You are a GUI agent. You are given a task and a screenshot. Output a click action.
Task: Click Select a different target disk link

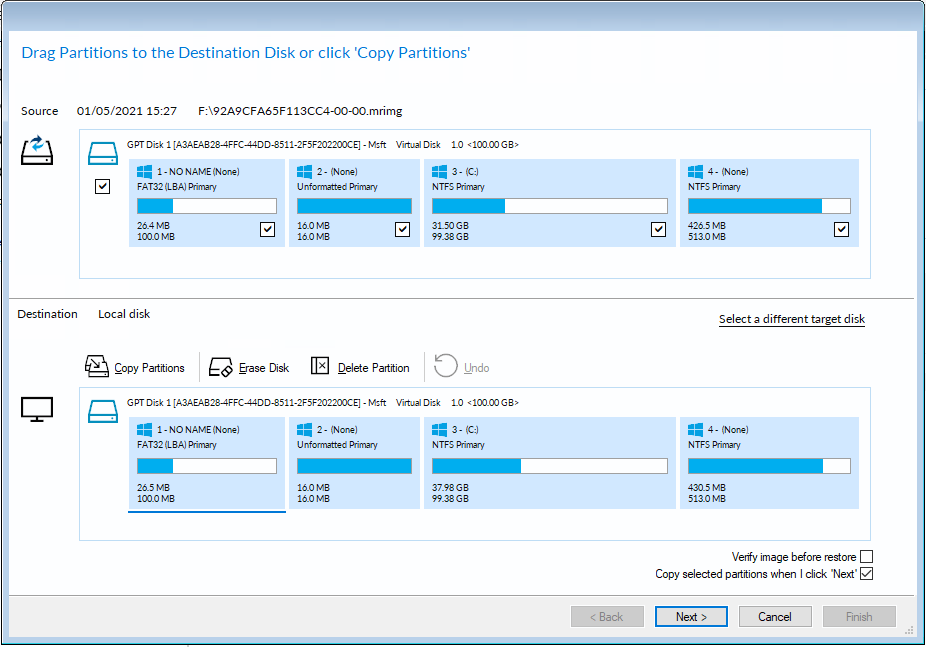pyautogui.click(x=791, y=320)
